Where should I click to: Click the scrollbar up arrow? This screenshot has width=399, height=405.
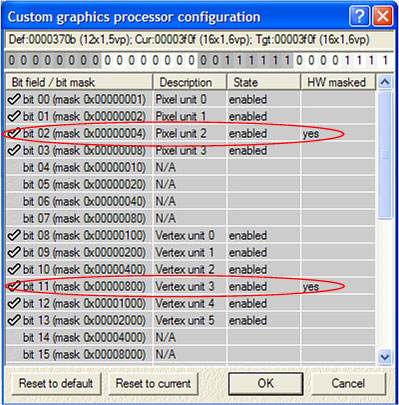point(385,82)
